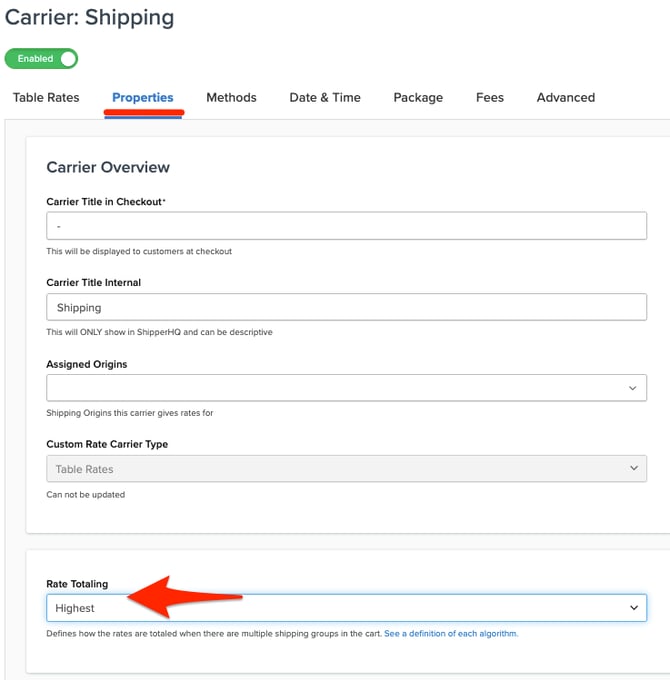Open the Package tab

pos(418,98)
